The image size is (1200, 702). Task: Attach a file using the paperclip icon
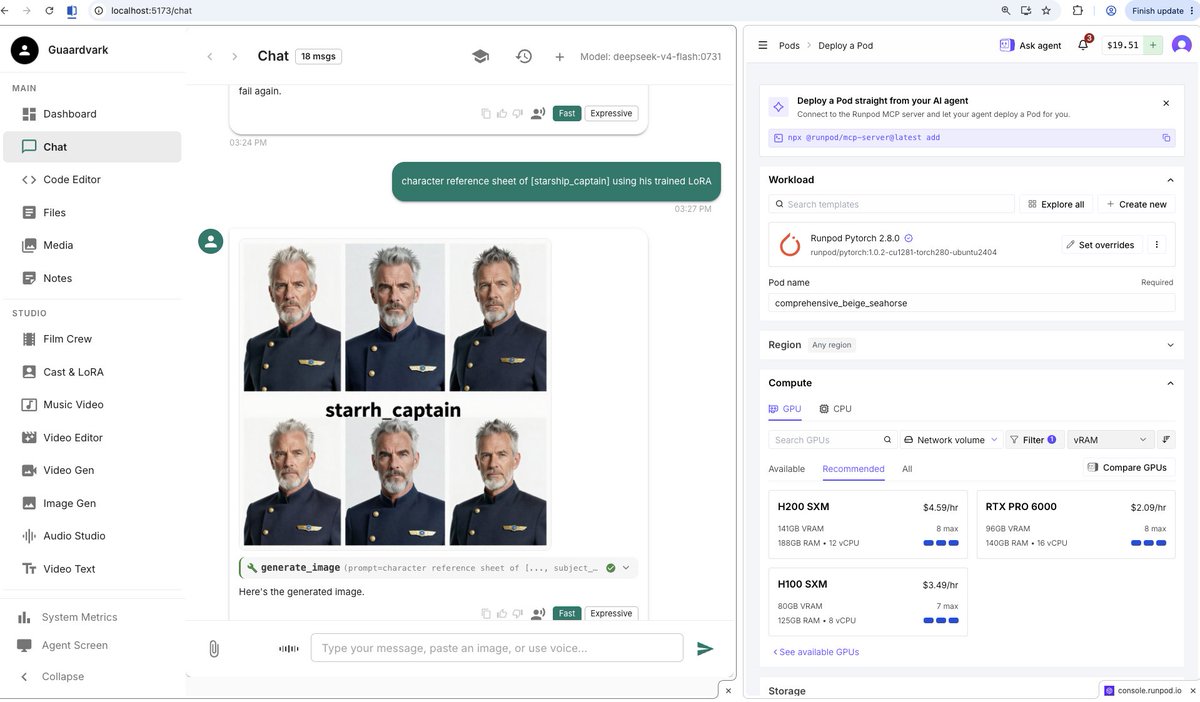(214, 648)
